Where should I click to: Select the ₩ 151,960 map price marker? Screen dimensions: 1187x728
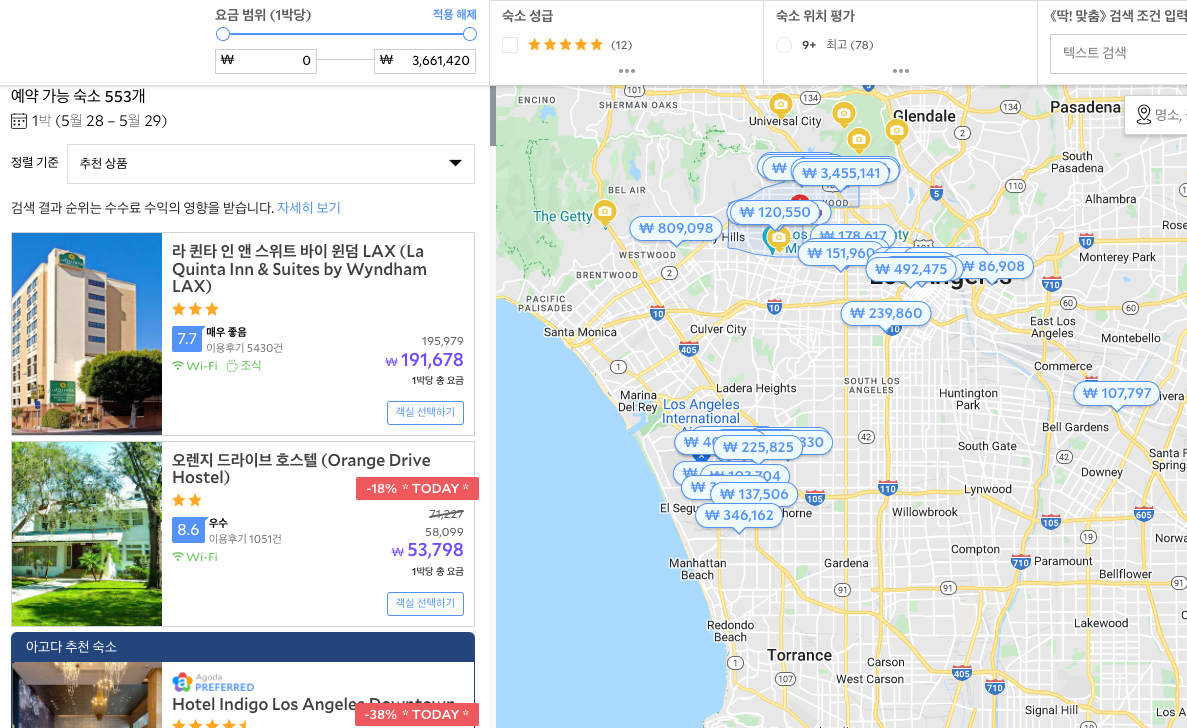pos(840,254)
